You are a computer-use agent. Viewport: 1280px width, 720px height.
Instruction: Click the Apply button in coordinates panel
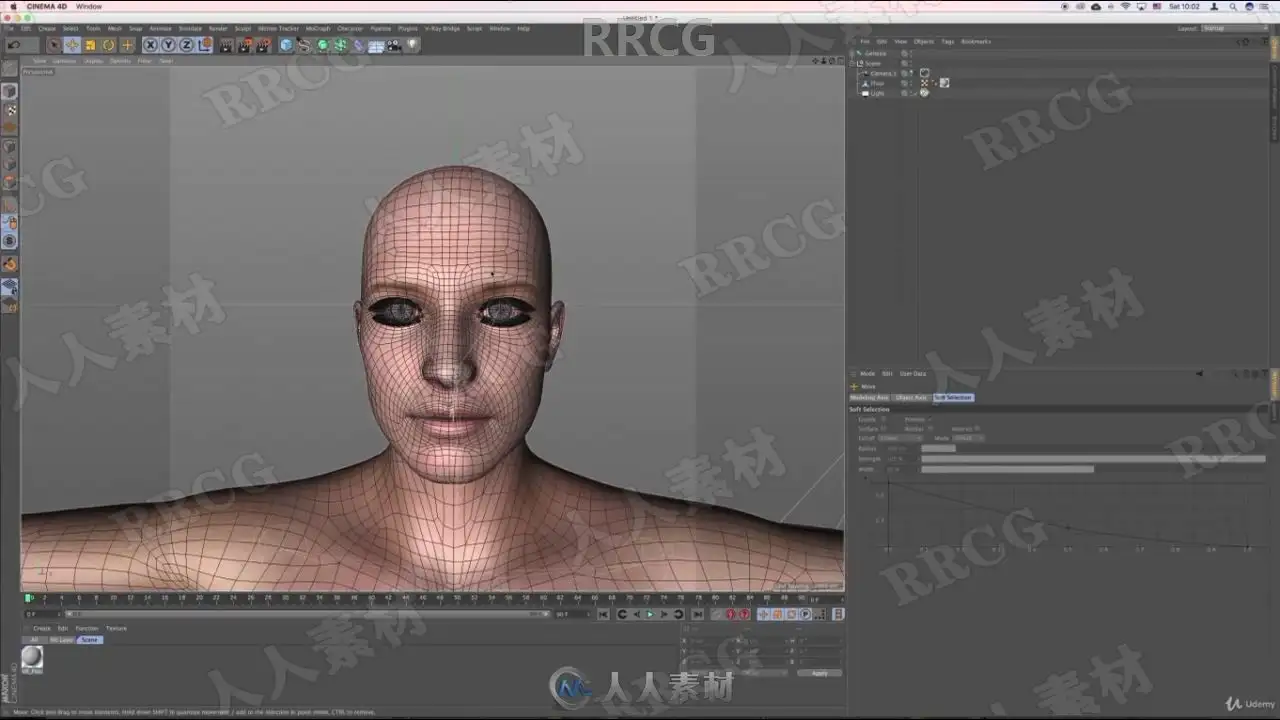click(820, 673)
